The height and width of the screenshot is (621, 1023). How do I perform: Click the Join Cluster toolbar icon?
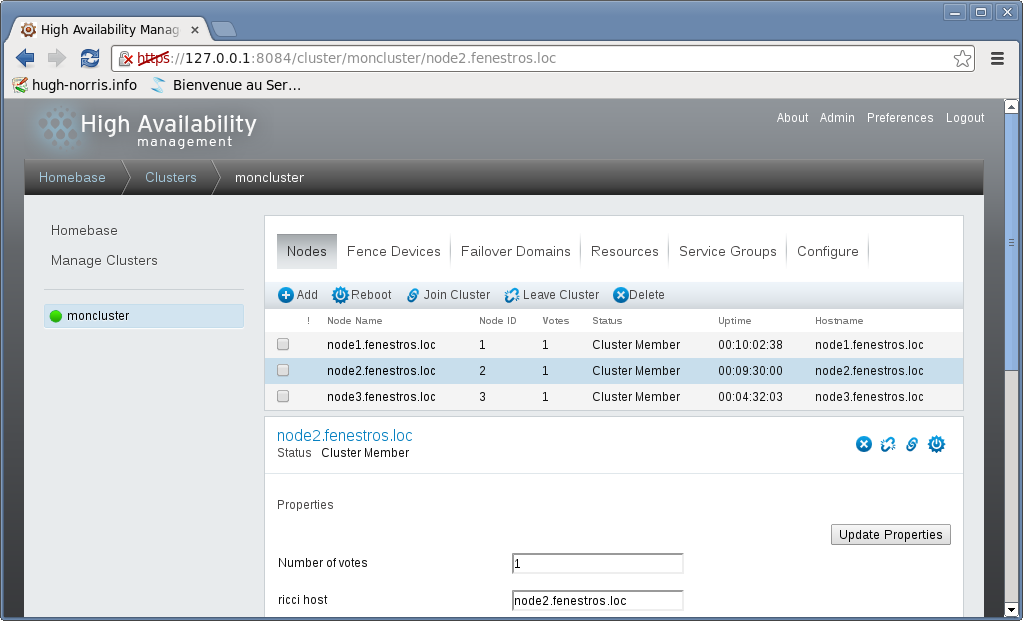pyautogui.click(x=413, y=295)
